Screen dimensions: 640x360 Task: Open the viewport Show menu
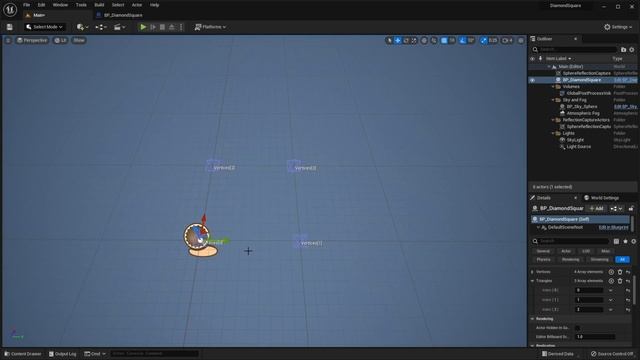click(79, 40)
